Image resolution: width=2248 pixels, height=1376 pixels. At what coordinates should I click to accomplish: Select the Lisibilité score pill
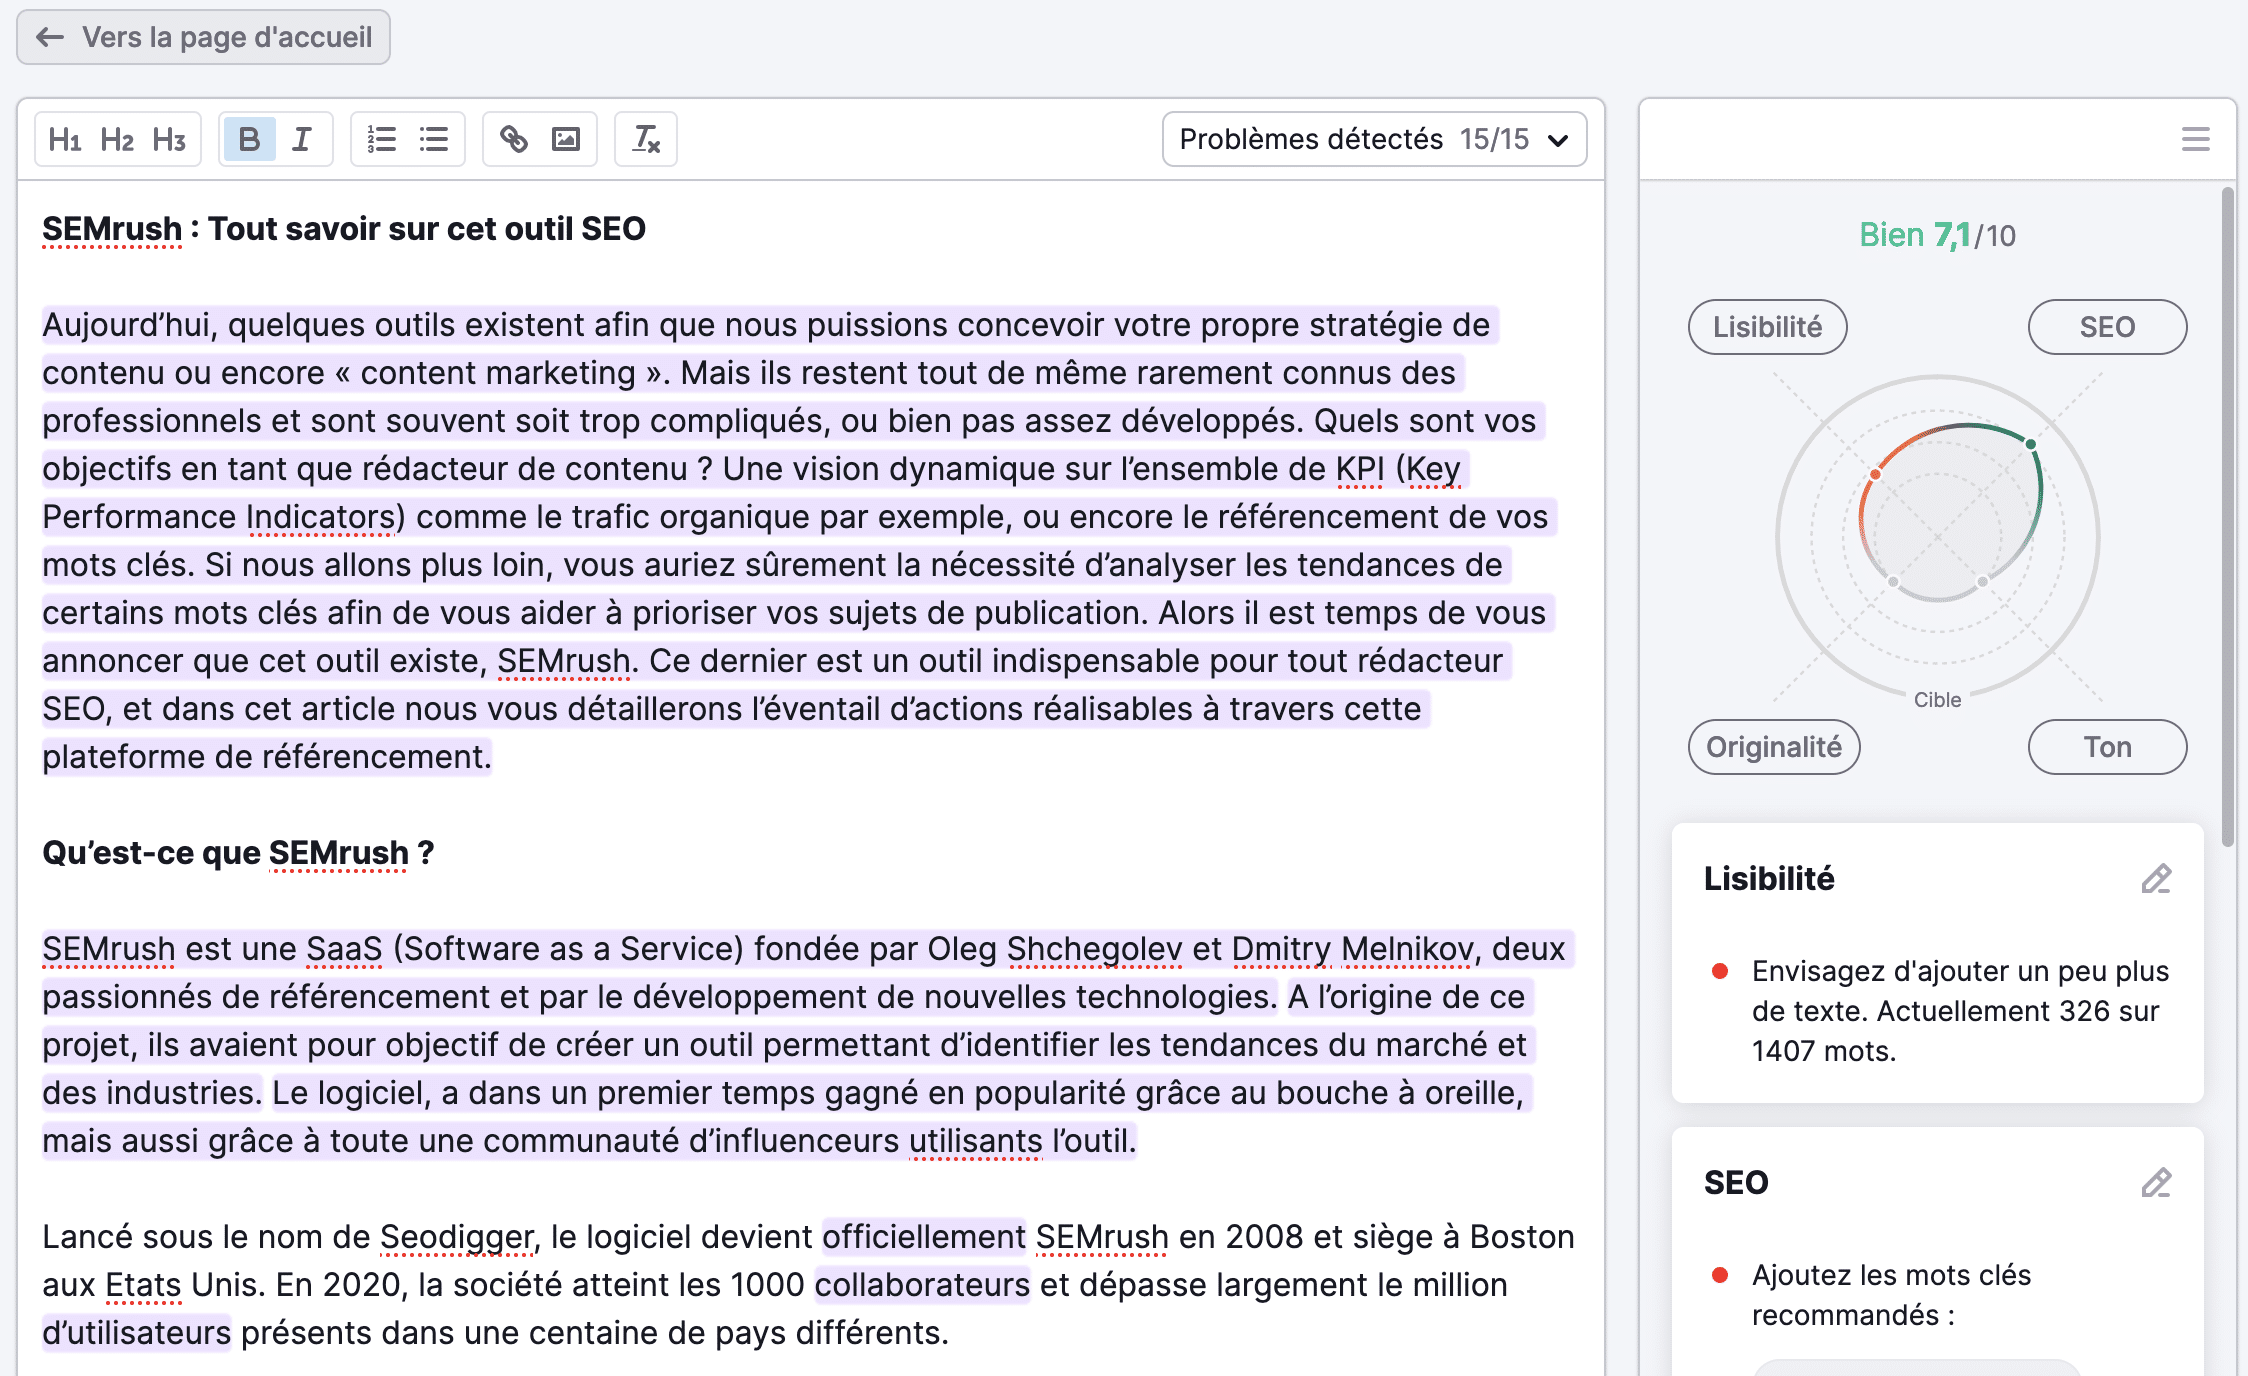tap(1767, 327)
